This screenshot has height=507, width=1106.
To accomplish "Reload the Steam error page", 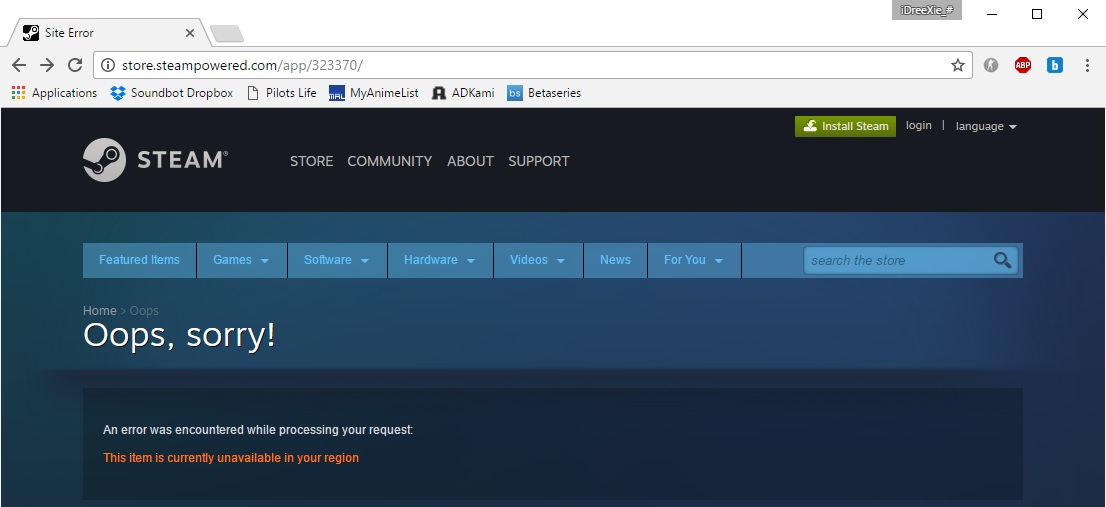I will pos(75,65).
